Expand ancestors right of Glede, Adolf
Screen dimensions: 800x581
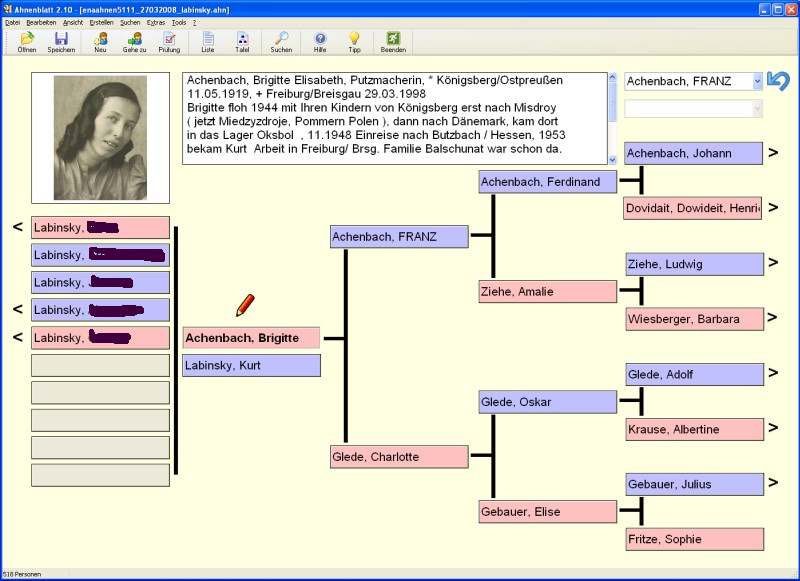pos(773,374)
